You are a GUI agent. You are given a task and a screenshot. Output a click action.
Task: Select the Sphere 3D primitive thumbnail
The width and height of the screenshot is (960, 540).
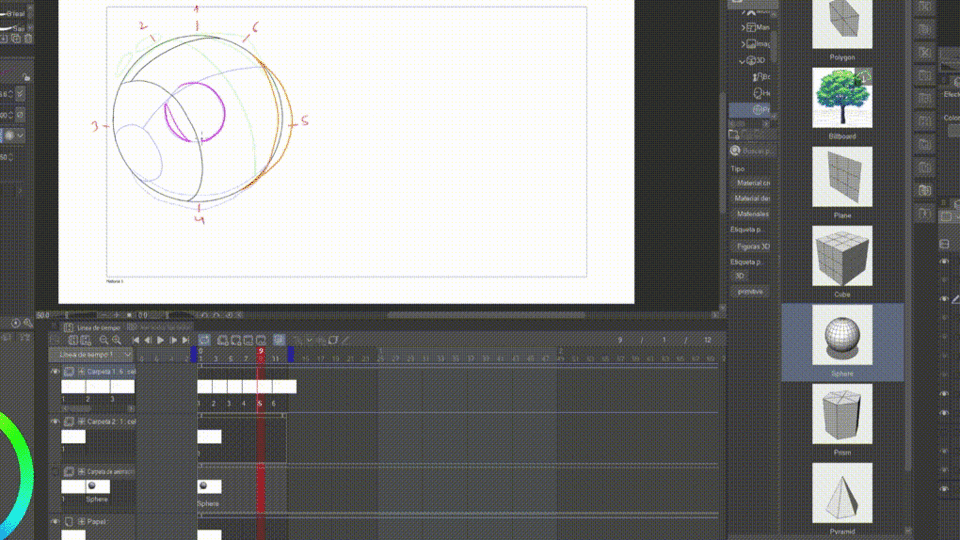[842, 336]
